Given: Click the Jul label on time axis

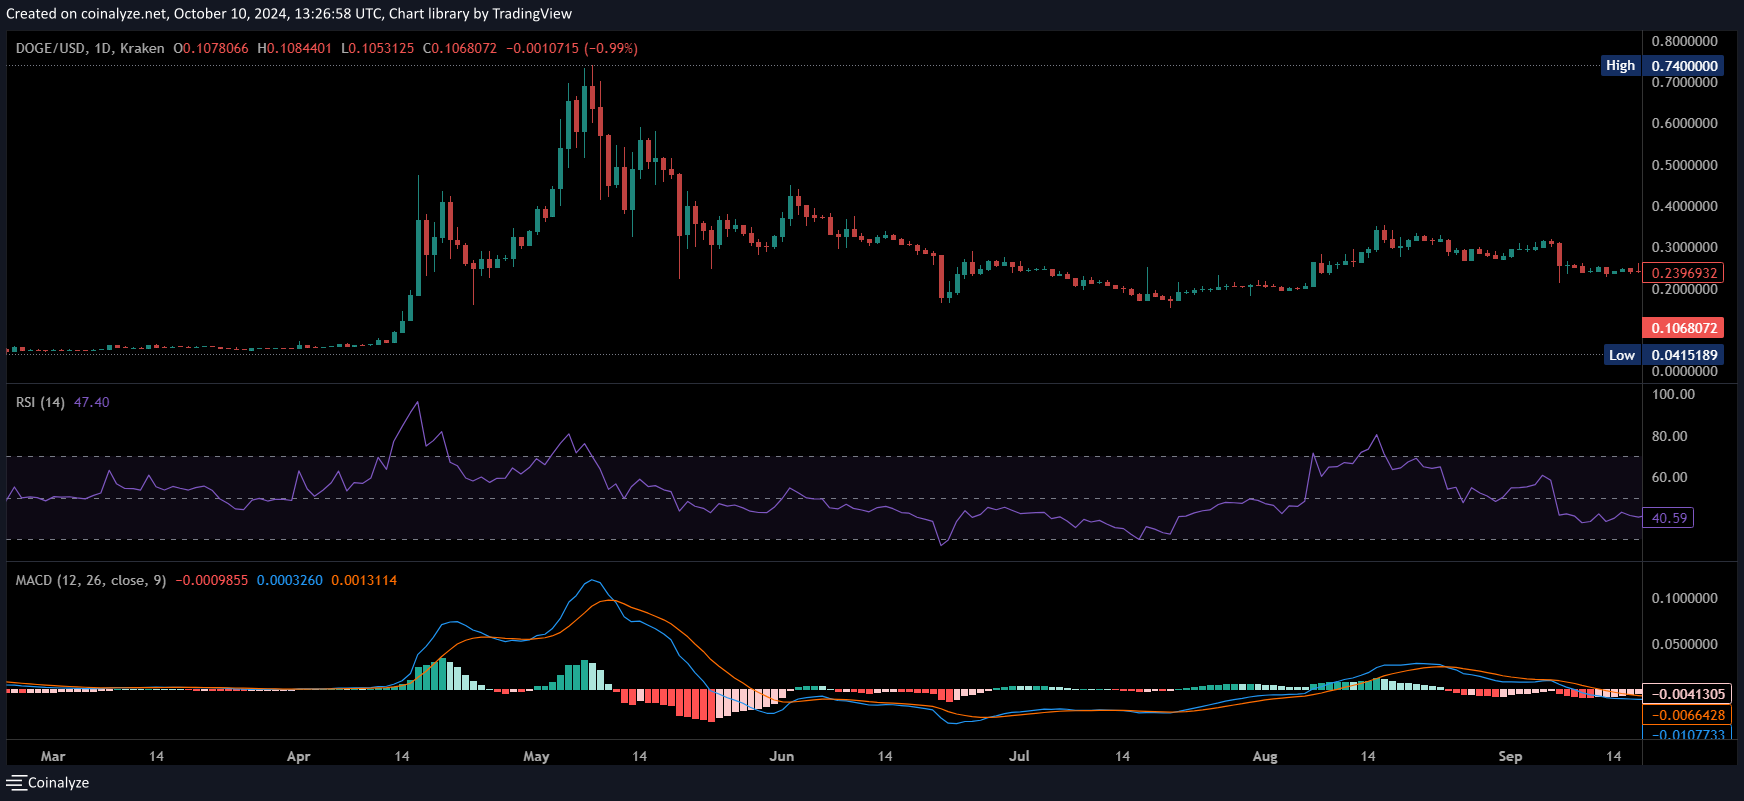Looking at the screenshot, I should tap(1019, 756).
